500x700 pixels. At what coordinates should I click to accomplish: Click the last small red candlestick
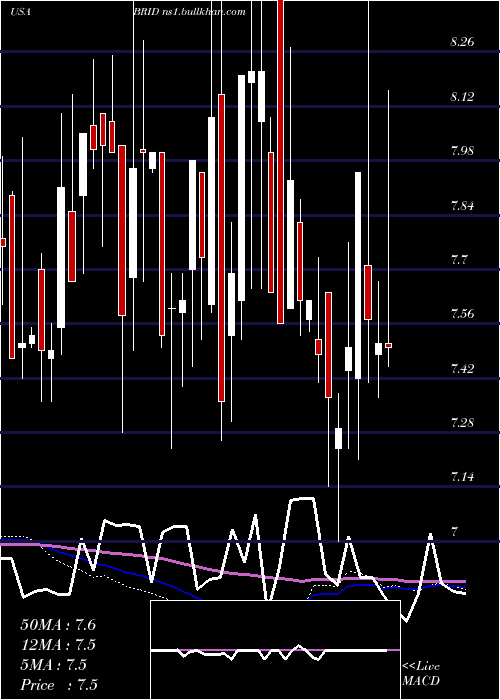[x=388, y=346]
